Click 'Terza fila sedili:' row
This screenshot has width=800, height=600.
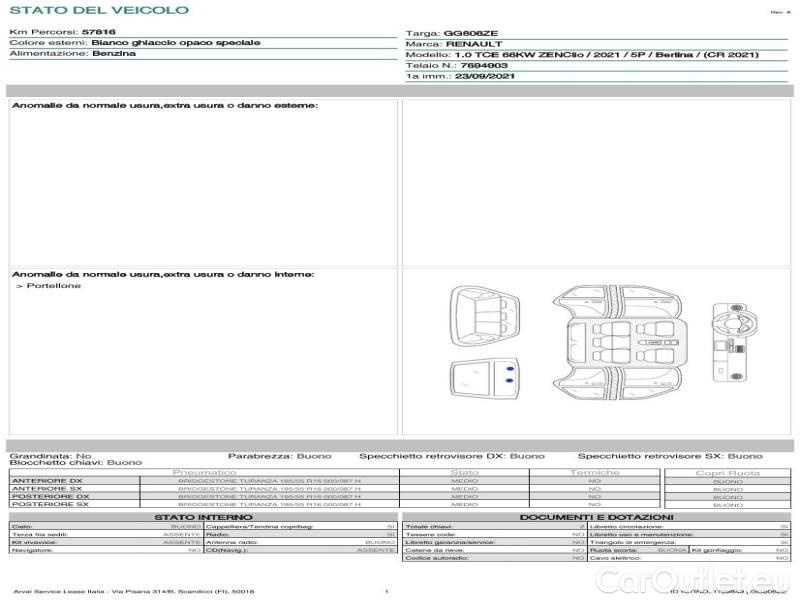[106, 534]
